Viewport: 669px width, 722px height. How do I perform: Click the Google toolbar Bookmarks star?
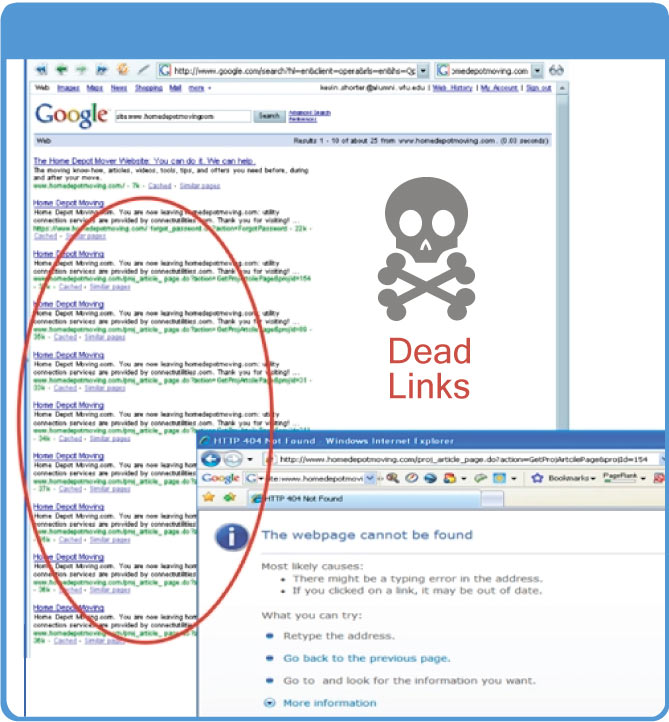click(x=536, y=479)
